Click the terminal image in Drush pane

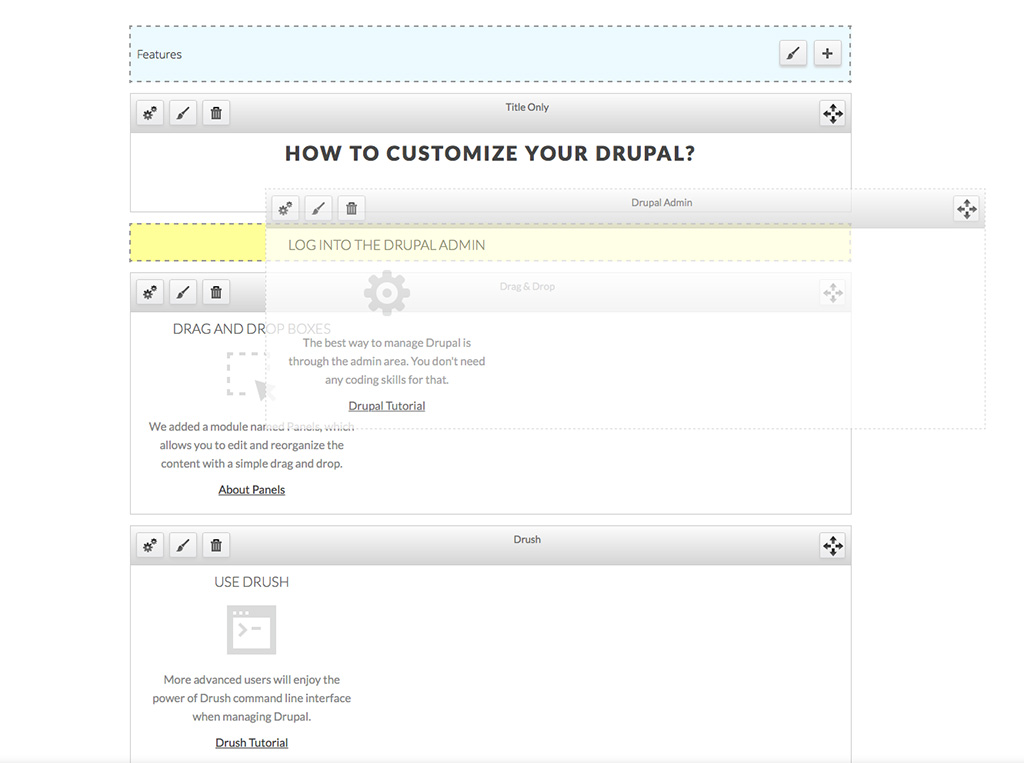pyautogui.click(x=251, y=630)
